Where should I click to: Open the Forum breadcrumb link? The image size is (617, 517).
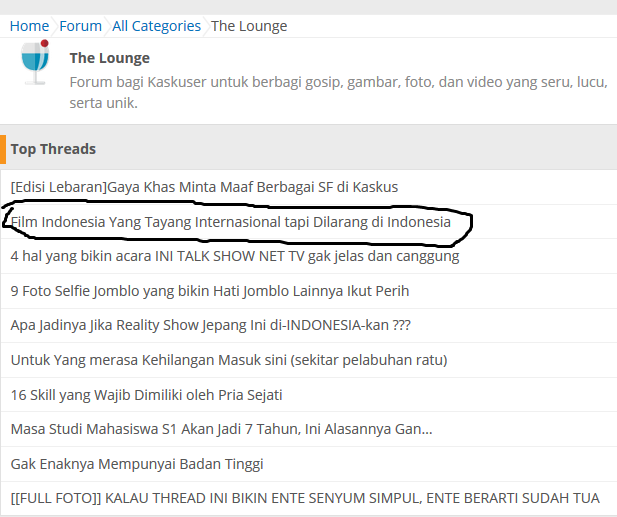coord(80,26)
